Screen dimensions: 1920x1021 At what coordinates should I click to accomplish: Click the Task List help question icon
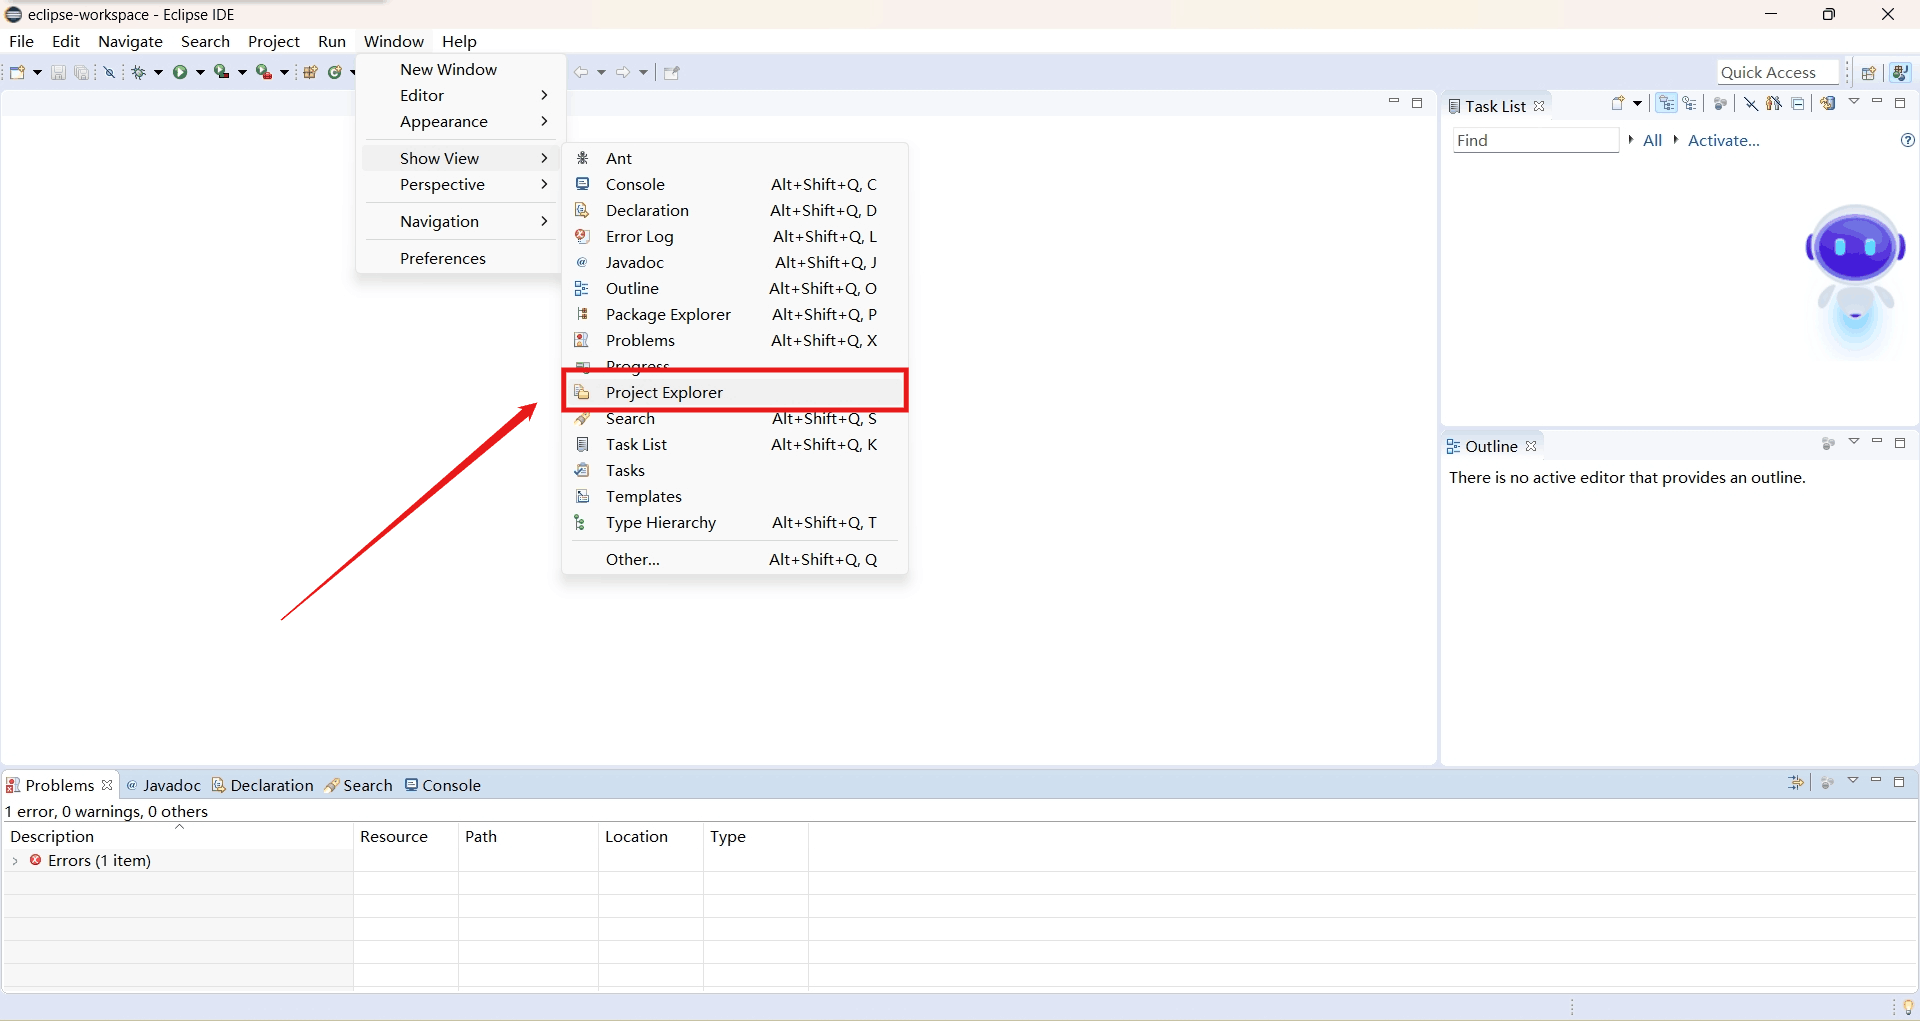[1908, 140]
